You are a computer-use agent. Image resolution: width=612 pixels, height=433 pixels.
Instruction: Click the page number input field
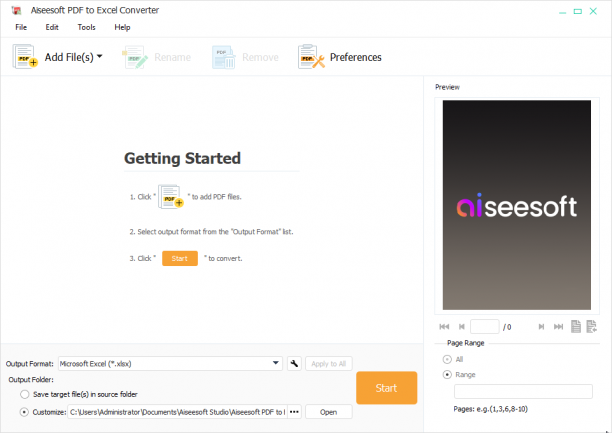[485, 326]
